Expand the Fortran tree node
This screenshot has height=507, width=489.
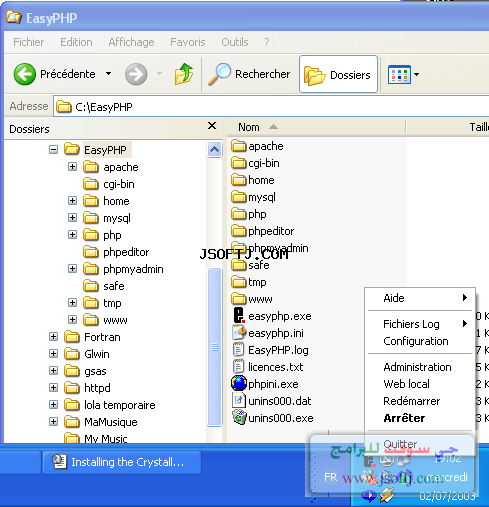click(x=53, y=336)
